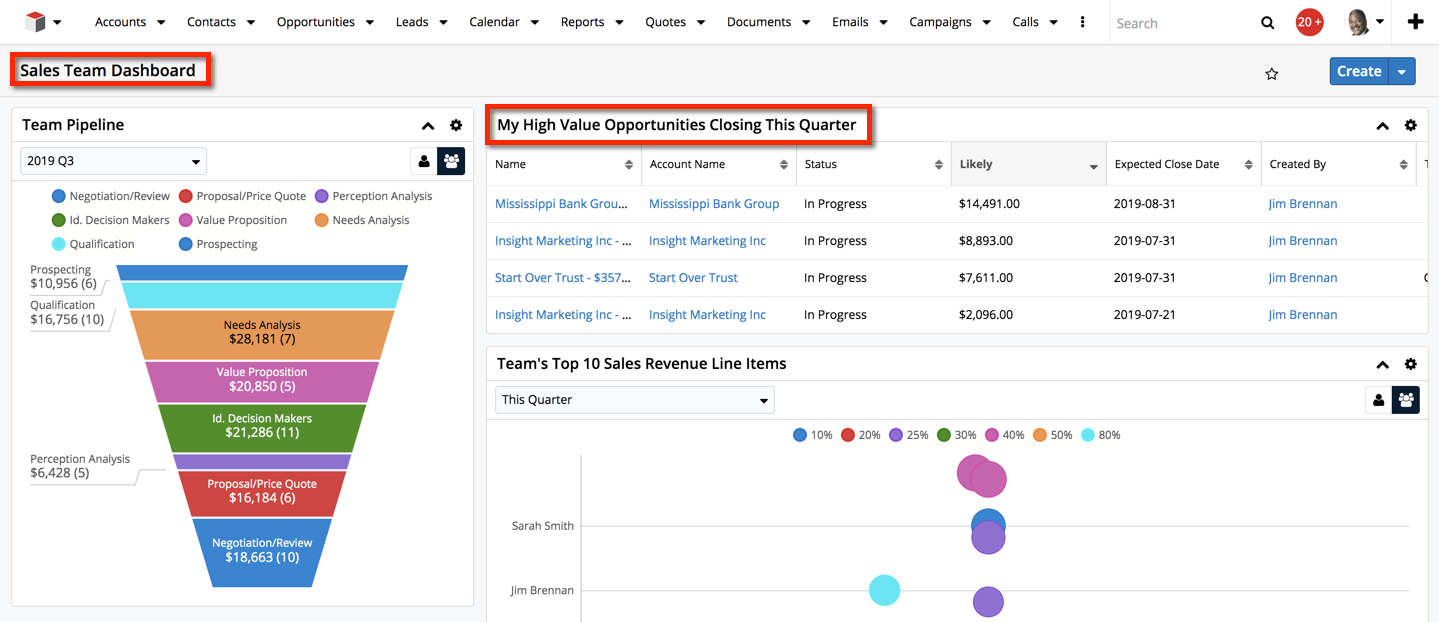Toggle Top 10 Sales to single user view
1439x622 pixels.
click(1378, 400)
